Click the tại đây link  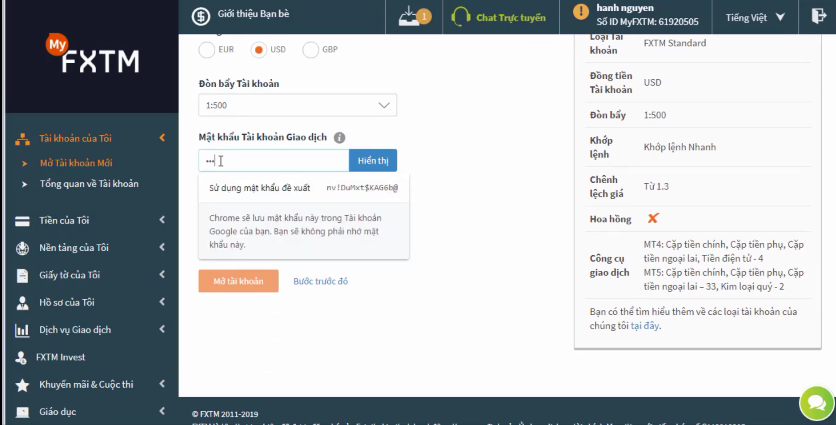click(x=645, y=326)
